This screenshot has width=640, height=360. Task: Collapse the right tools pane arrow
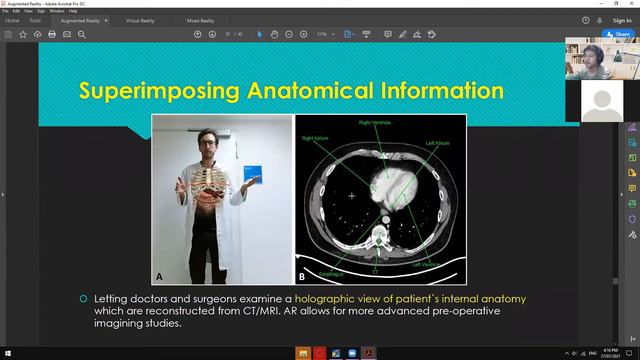pyautogui.click(x=622, y=195)
